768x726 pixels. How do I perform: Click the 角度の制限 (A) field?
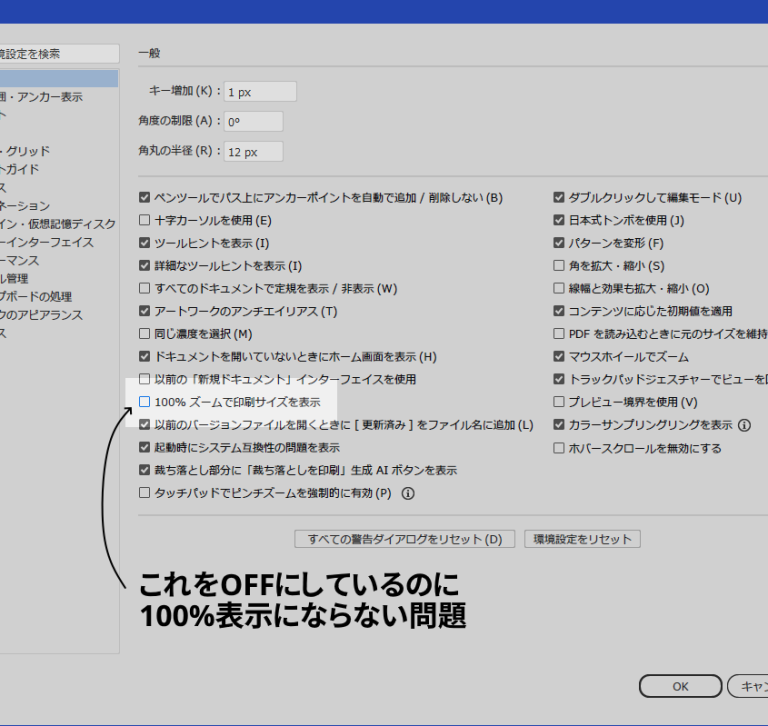[x=253, y=121]
